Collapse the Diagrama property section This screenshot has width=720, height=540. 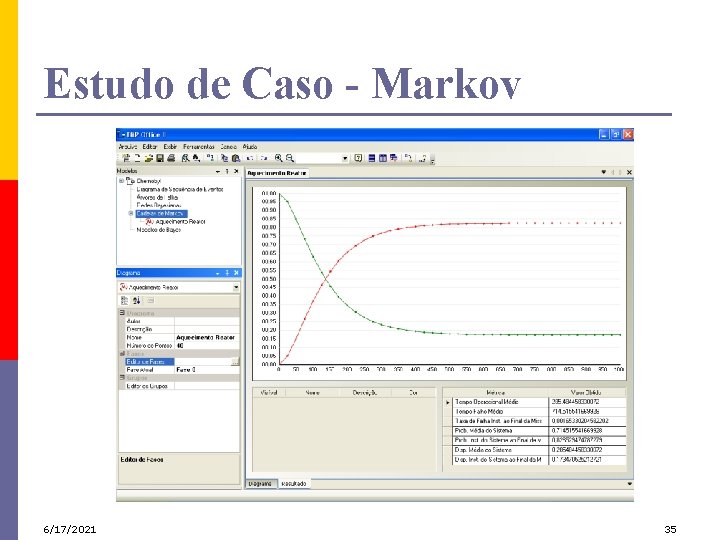click(x=123, y=313)
